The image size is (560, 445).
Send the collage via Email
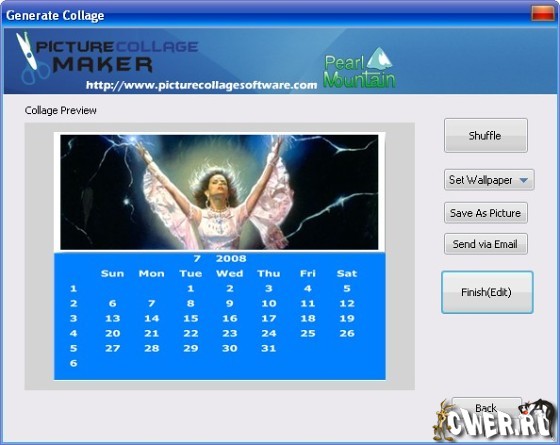click(x=486, y=244)
